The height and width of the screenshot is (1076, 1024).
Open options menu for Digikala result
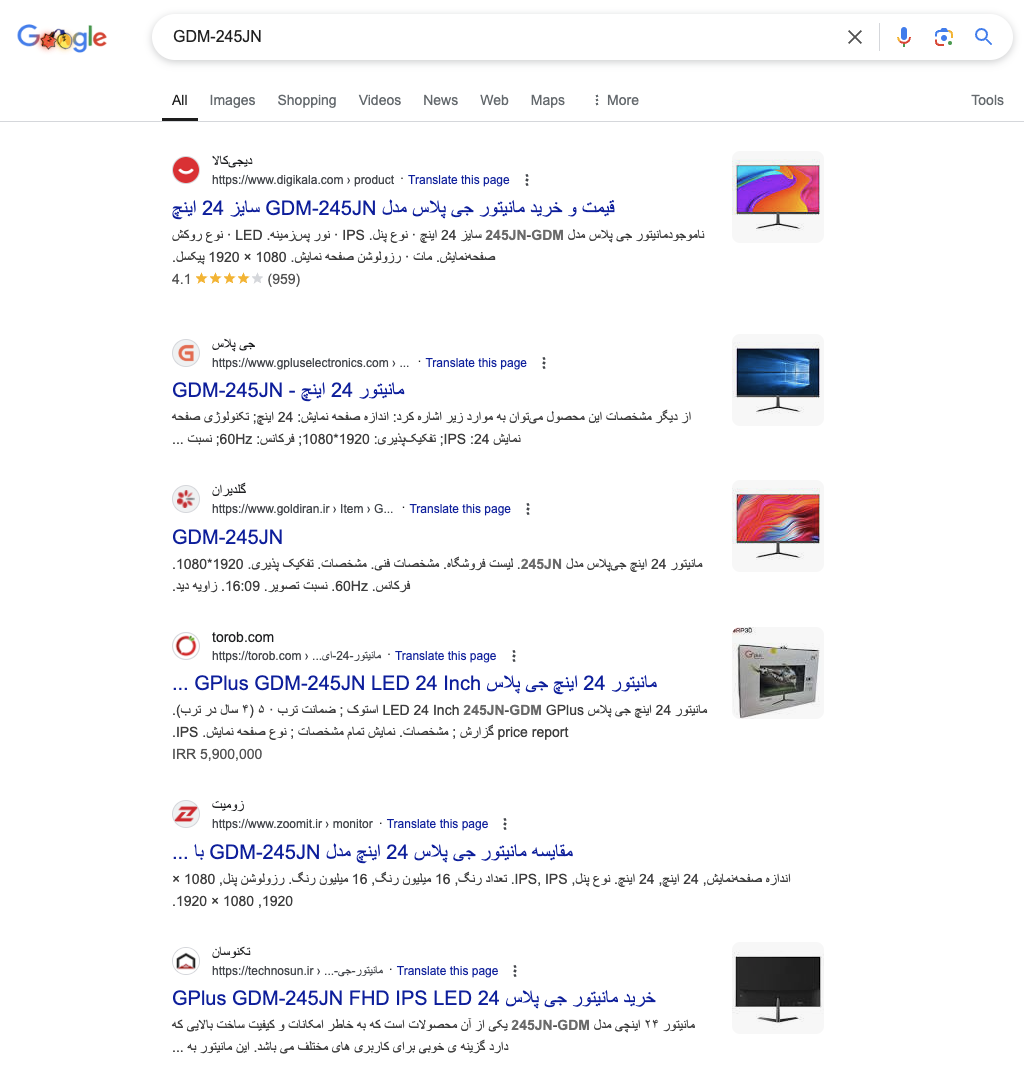[526, 180]
